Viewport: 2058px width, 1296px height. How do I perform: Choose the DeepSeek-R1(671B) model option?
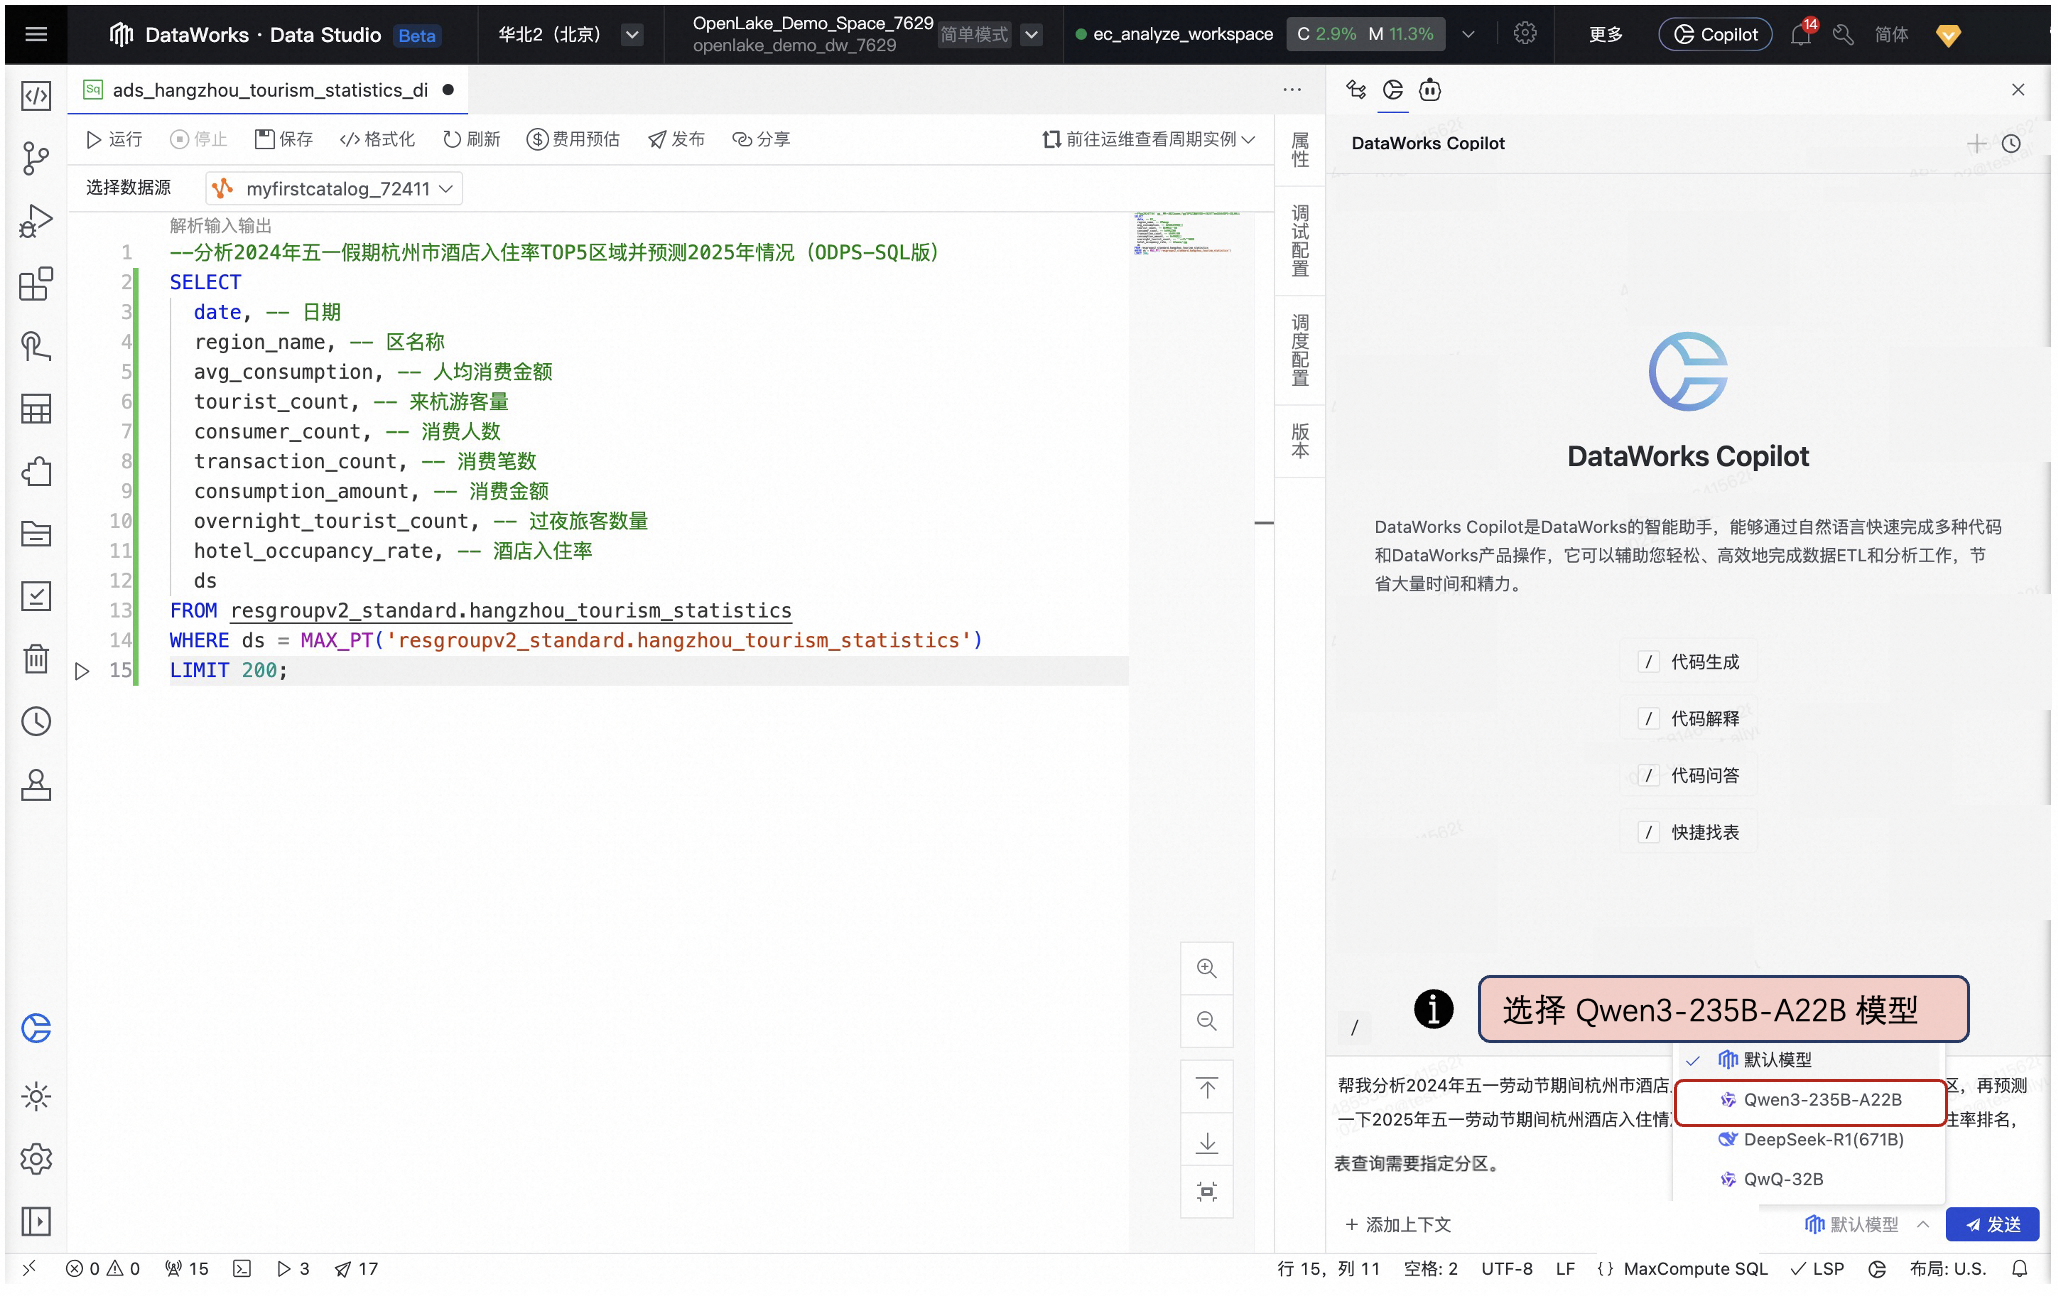point(1810,1140)
